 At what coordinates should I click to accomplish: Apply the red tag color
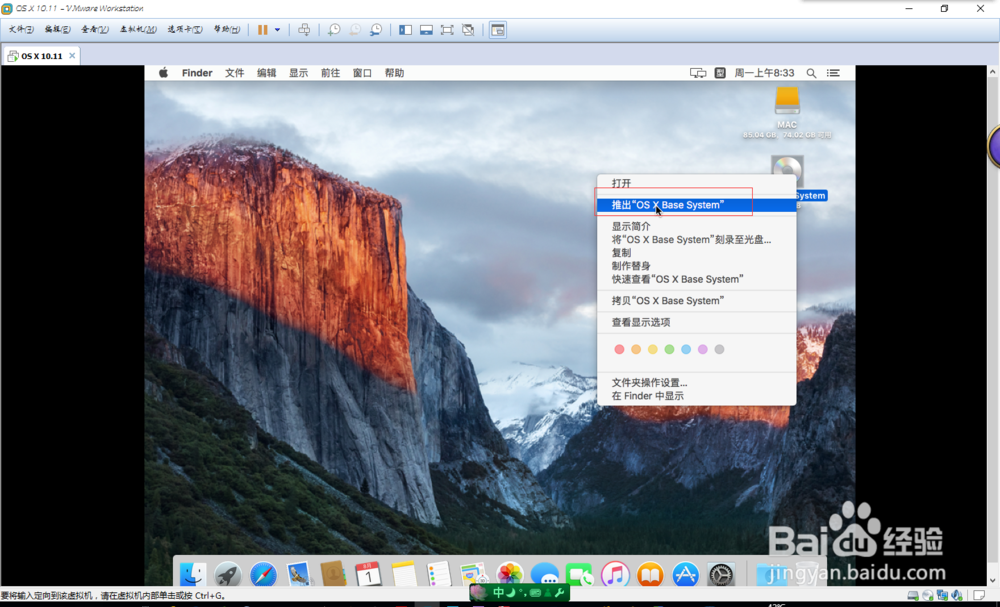click(x=619, y=349)
